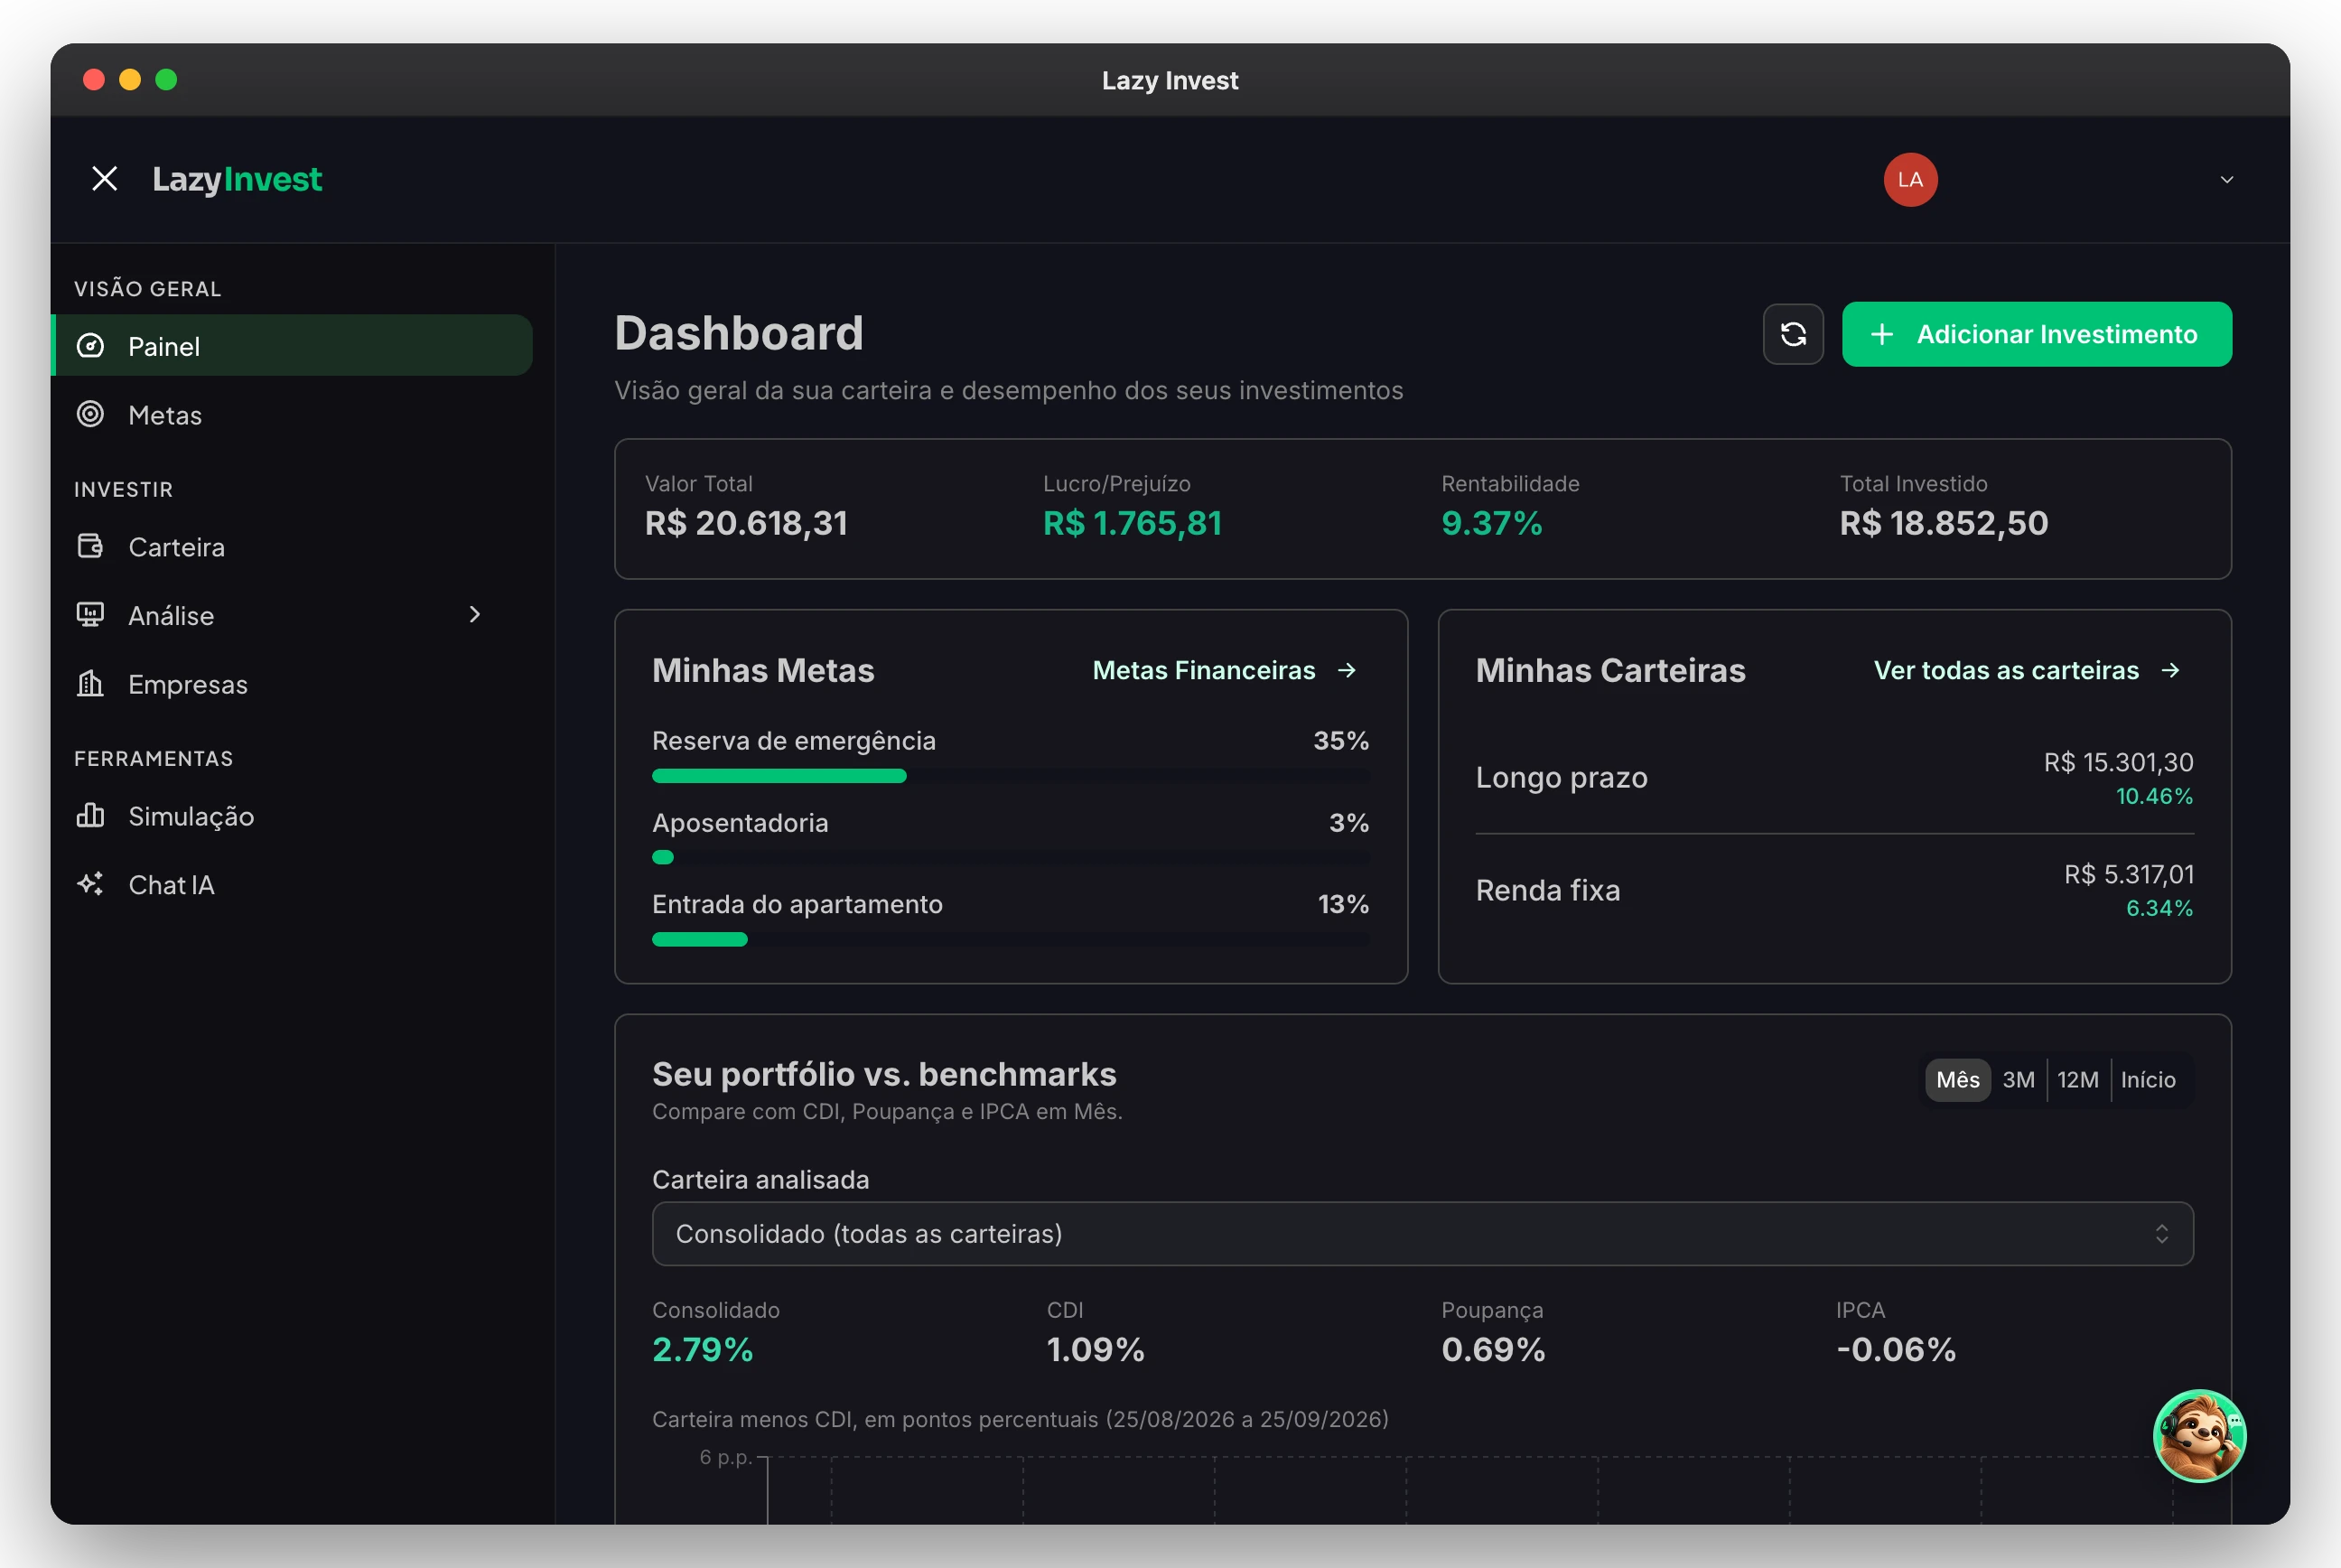Viewport: 2341px width, 1568px height.
Task: Click the Análise monitor icon
Action: click(91, 614)
